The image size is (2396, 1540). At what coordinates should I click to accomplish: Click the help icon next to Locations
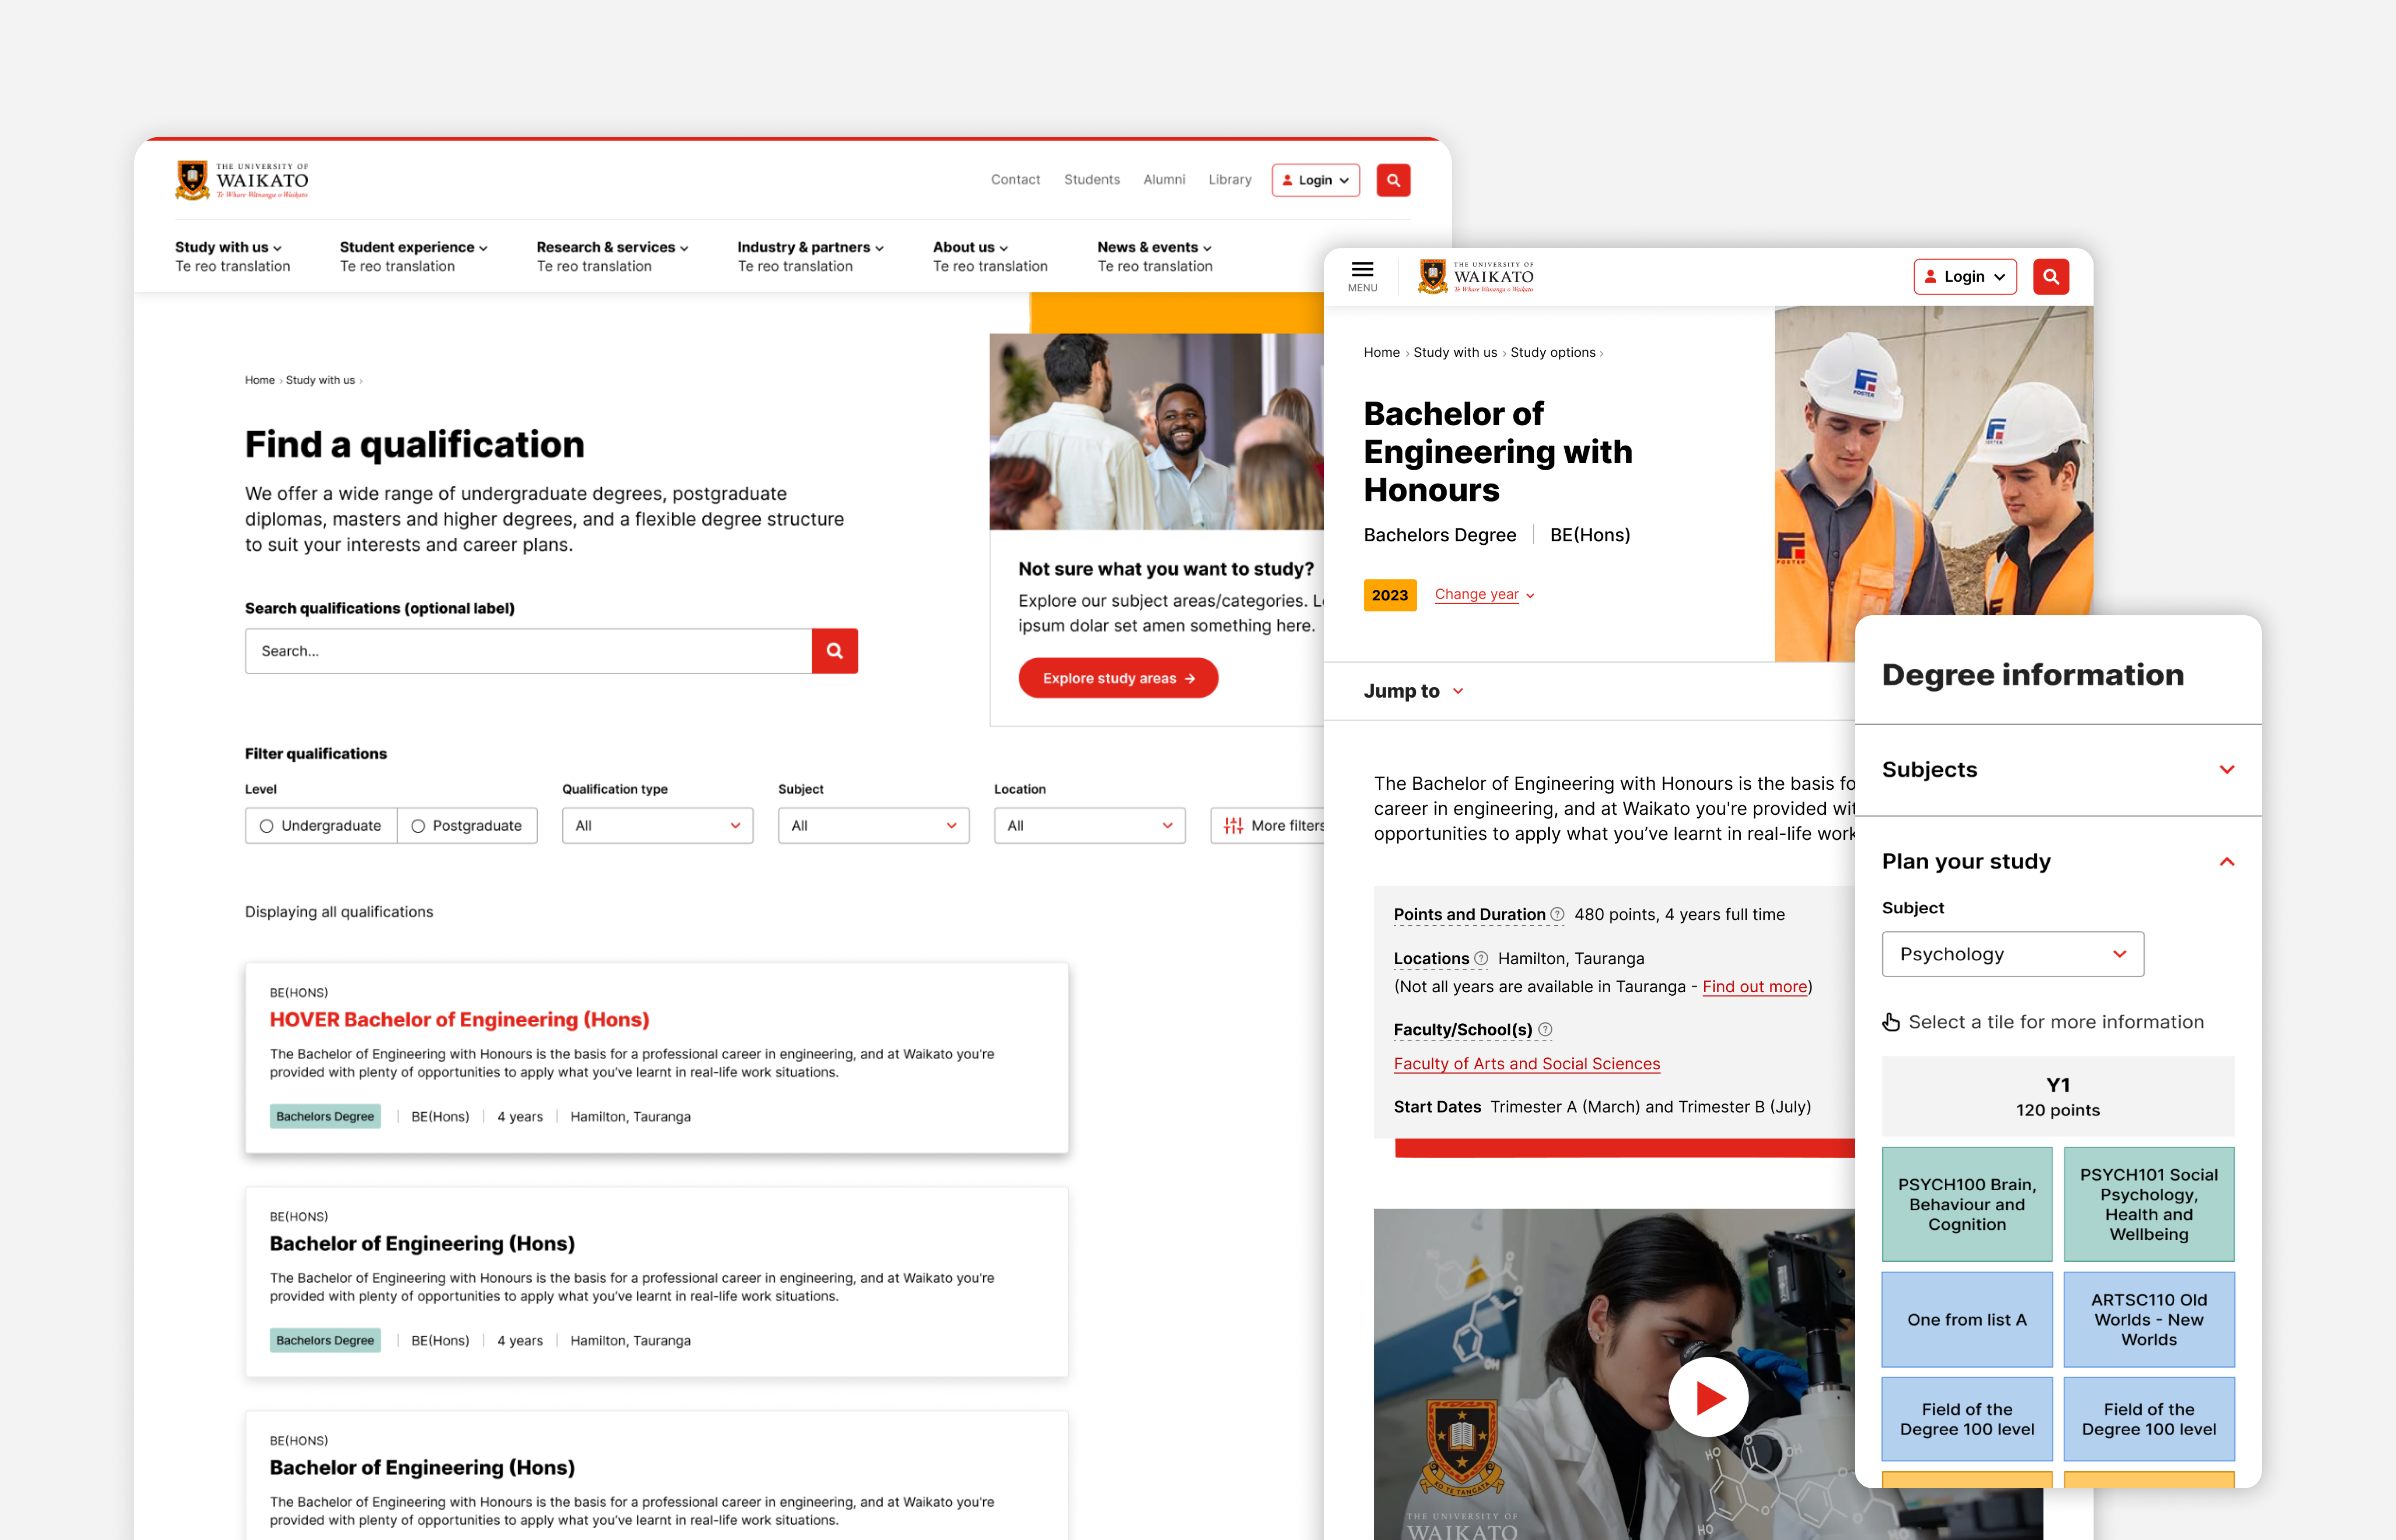(x=1481, y=958)
